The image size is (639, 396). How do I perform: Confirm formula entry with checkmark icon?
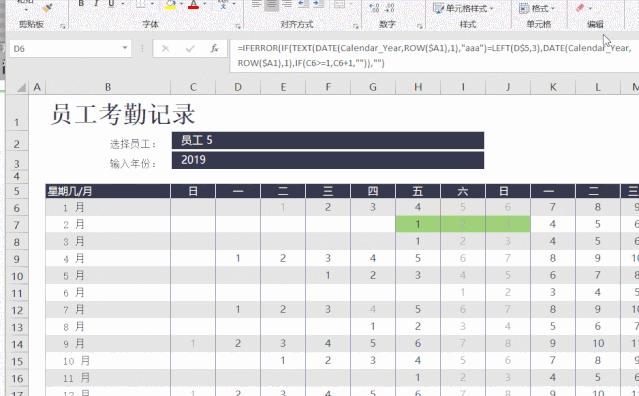[x=190, y=49]
